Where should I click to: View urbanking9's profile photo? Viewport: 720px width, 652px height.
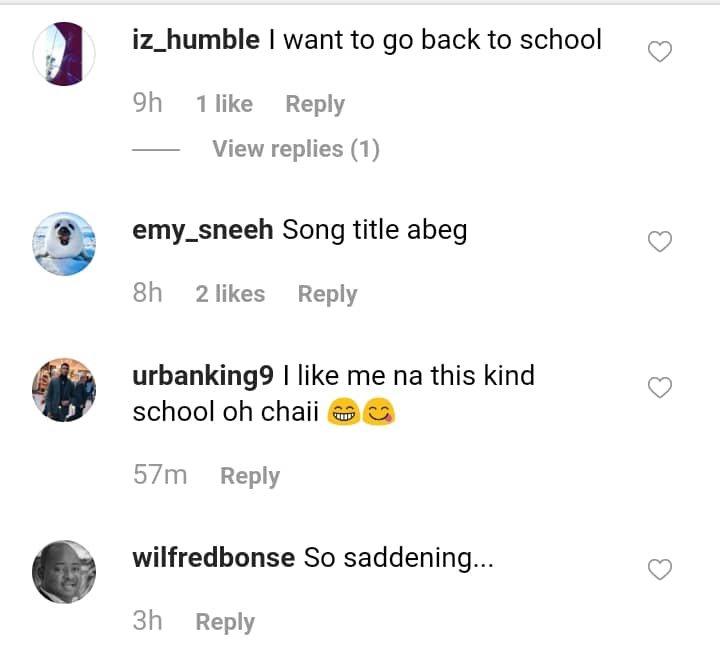64,390
